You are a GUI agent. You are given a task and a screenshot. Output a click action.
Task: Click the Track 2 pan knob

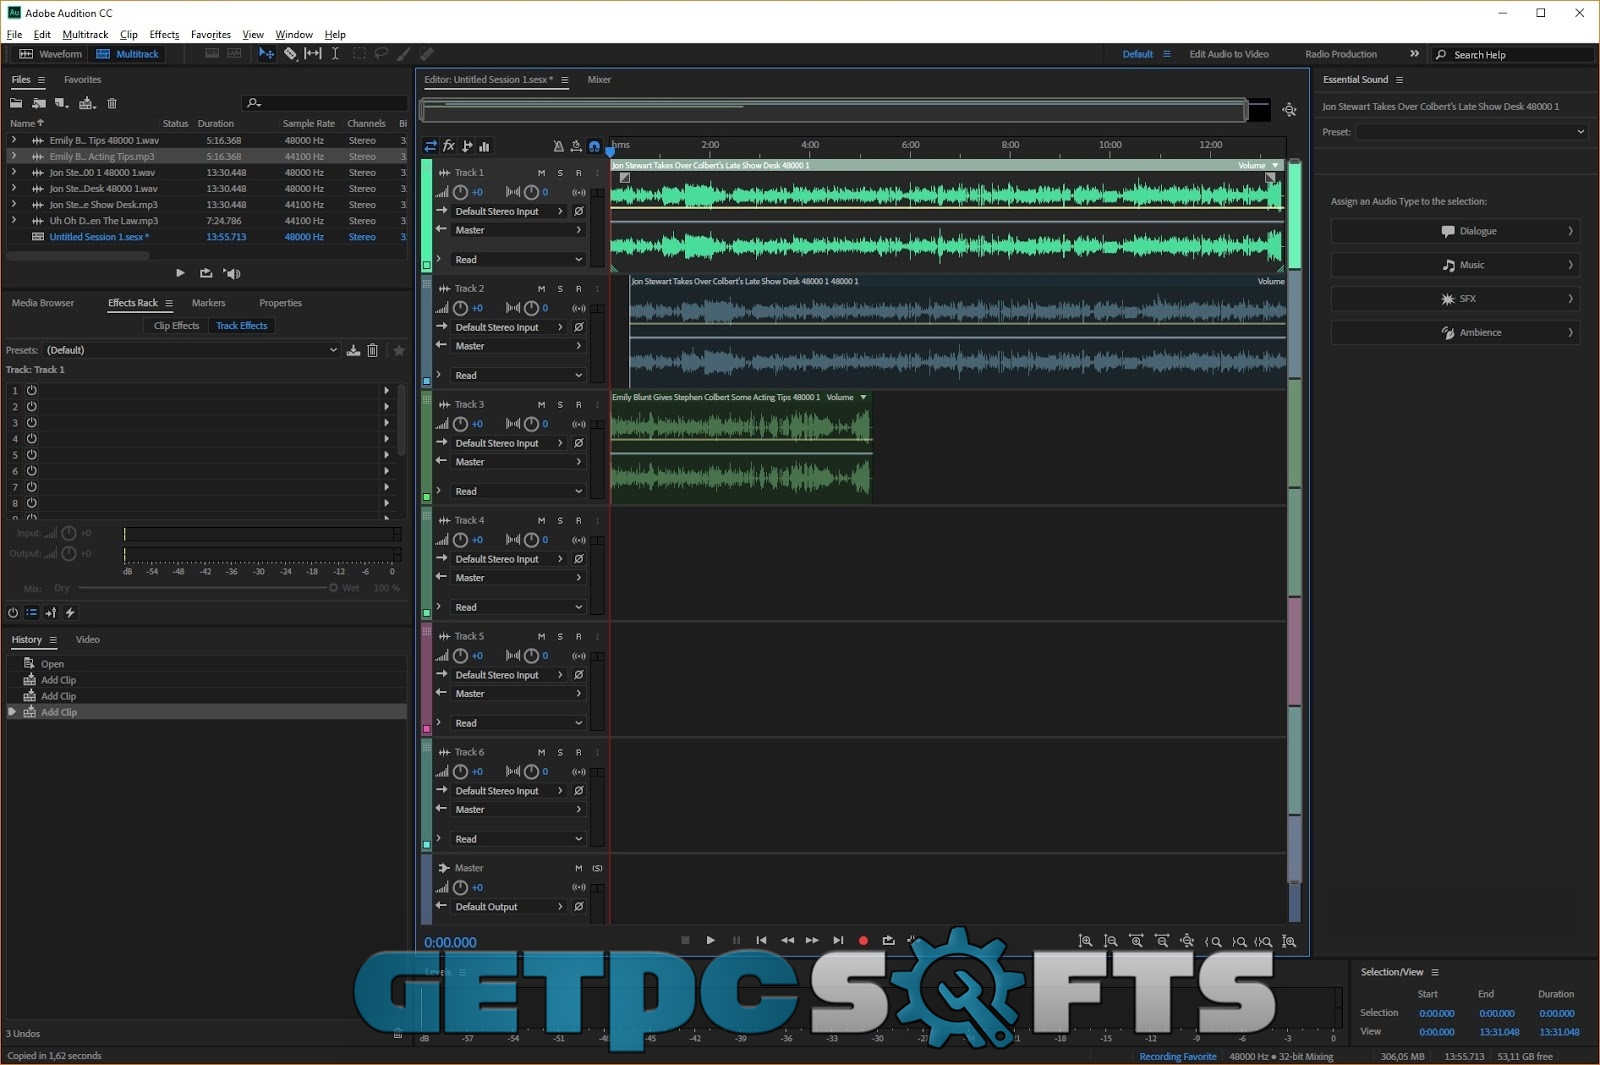coord(531,308)
